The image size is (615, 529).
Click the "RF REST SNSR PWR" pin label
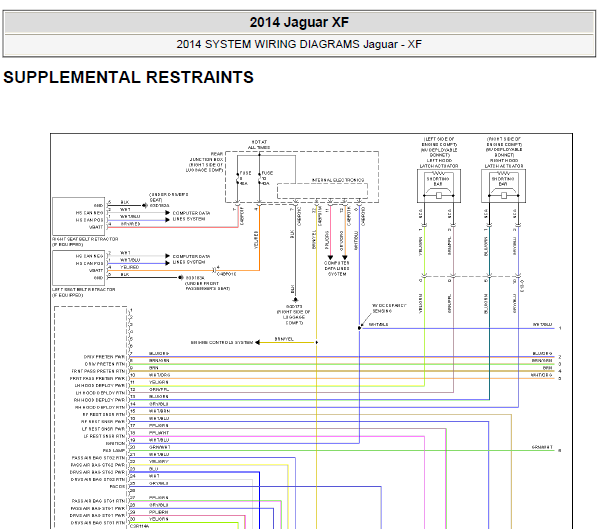click(103, 422)
